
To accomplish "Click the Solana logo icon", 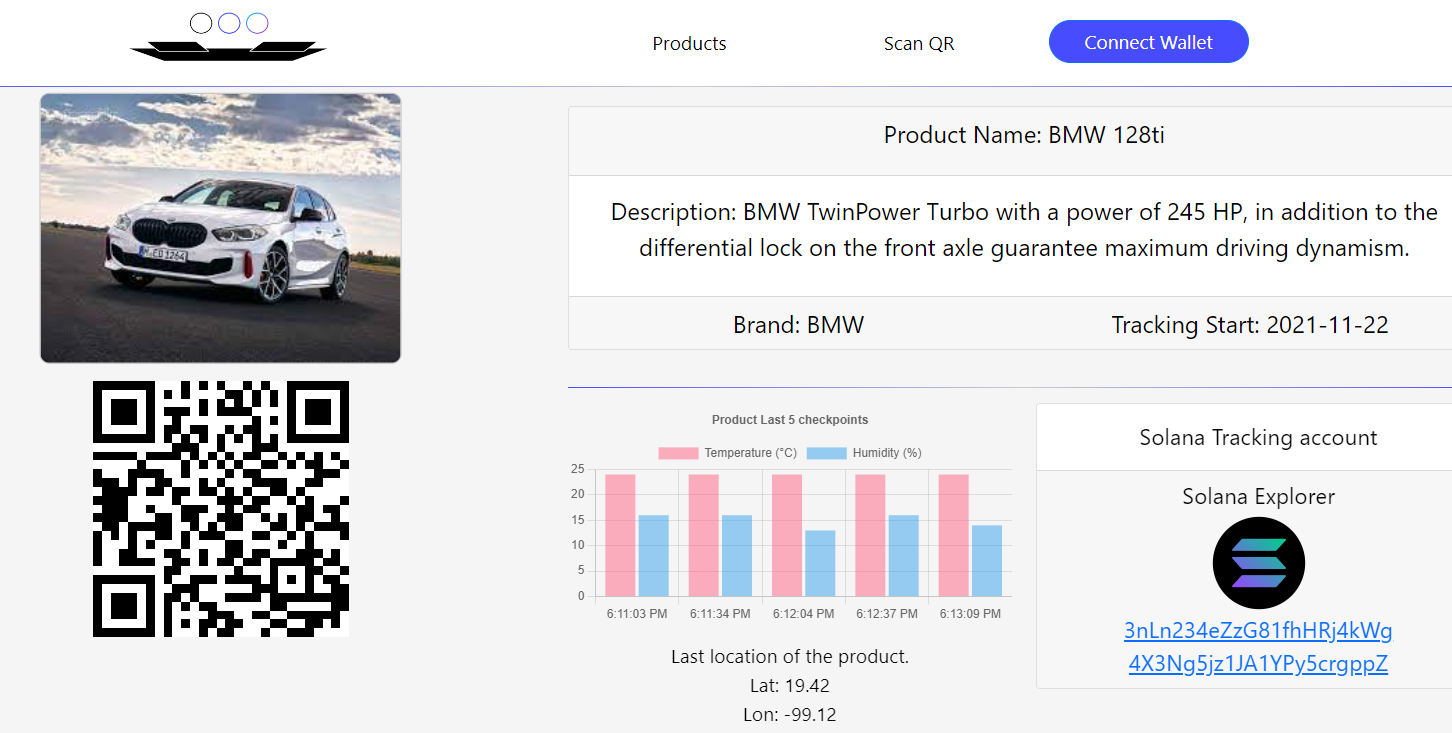I will tap(1259, 563).
